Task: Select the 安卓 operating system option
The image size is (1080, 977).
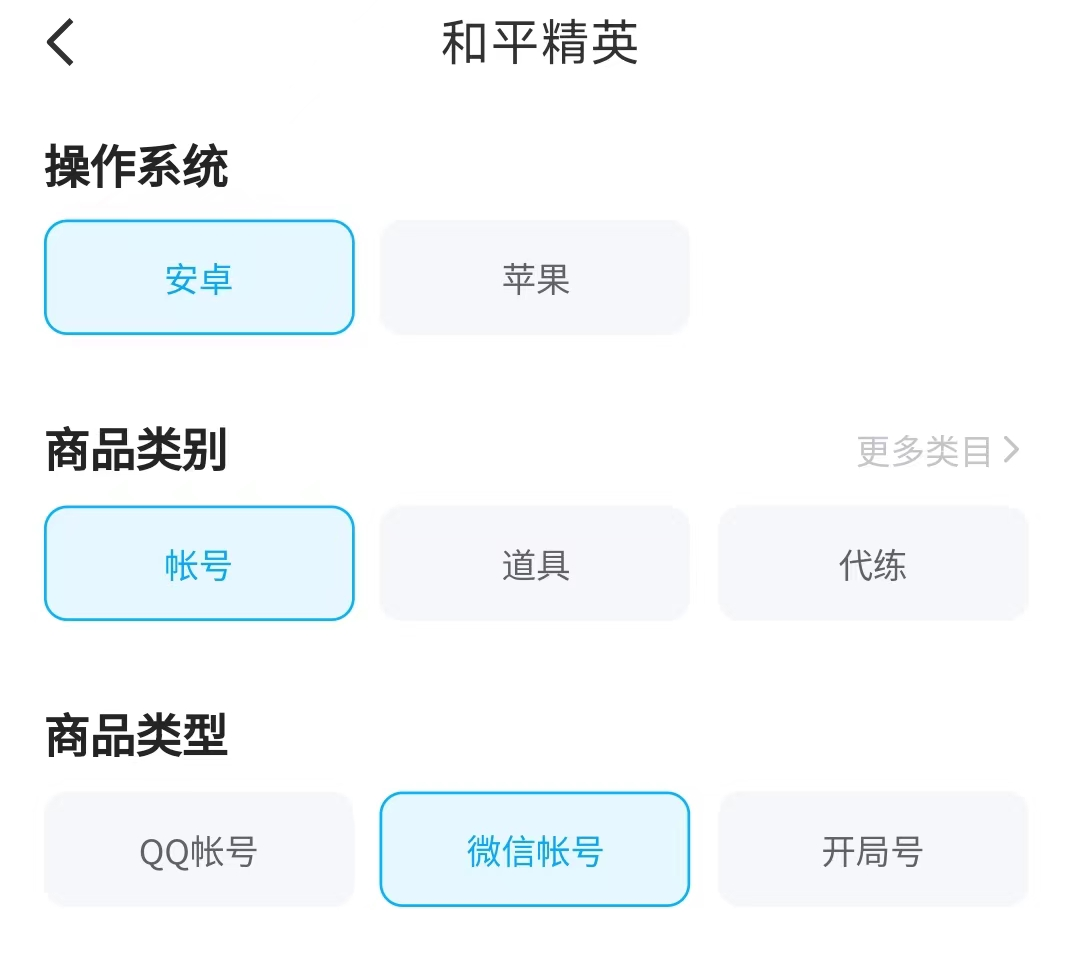Action: 199,278
